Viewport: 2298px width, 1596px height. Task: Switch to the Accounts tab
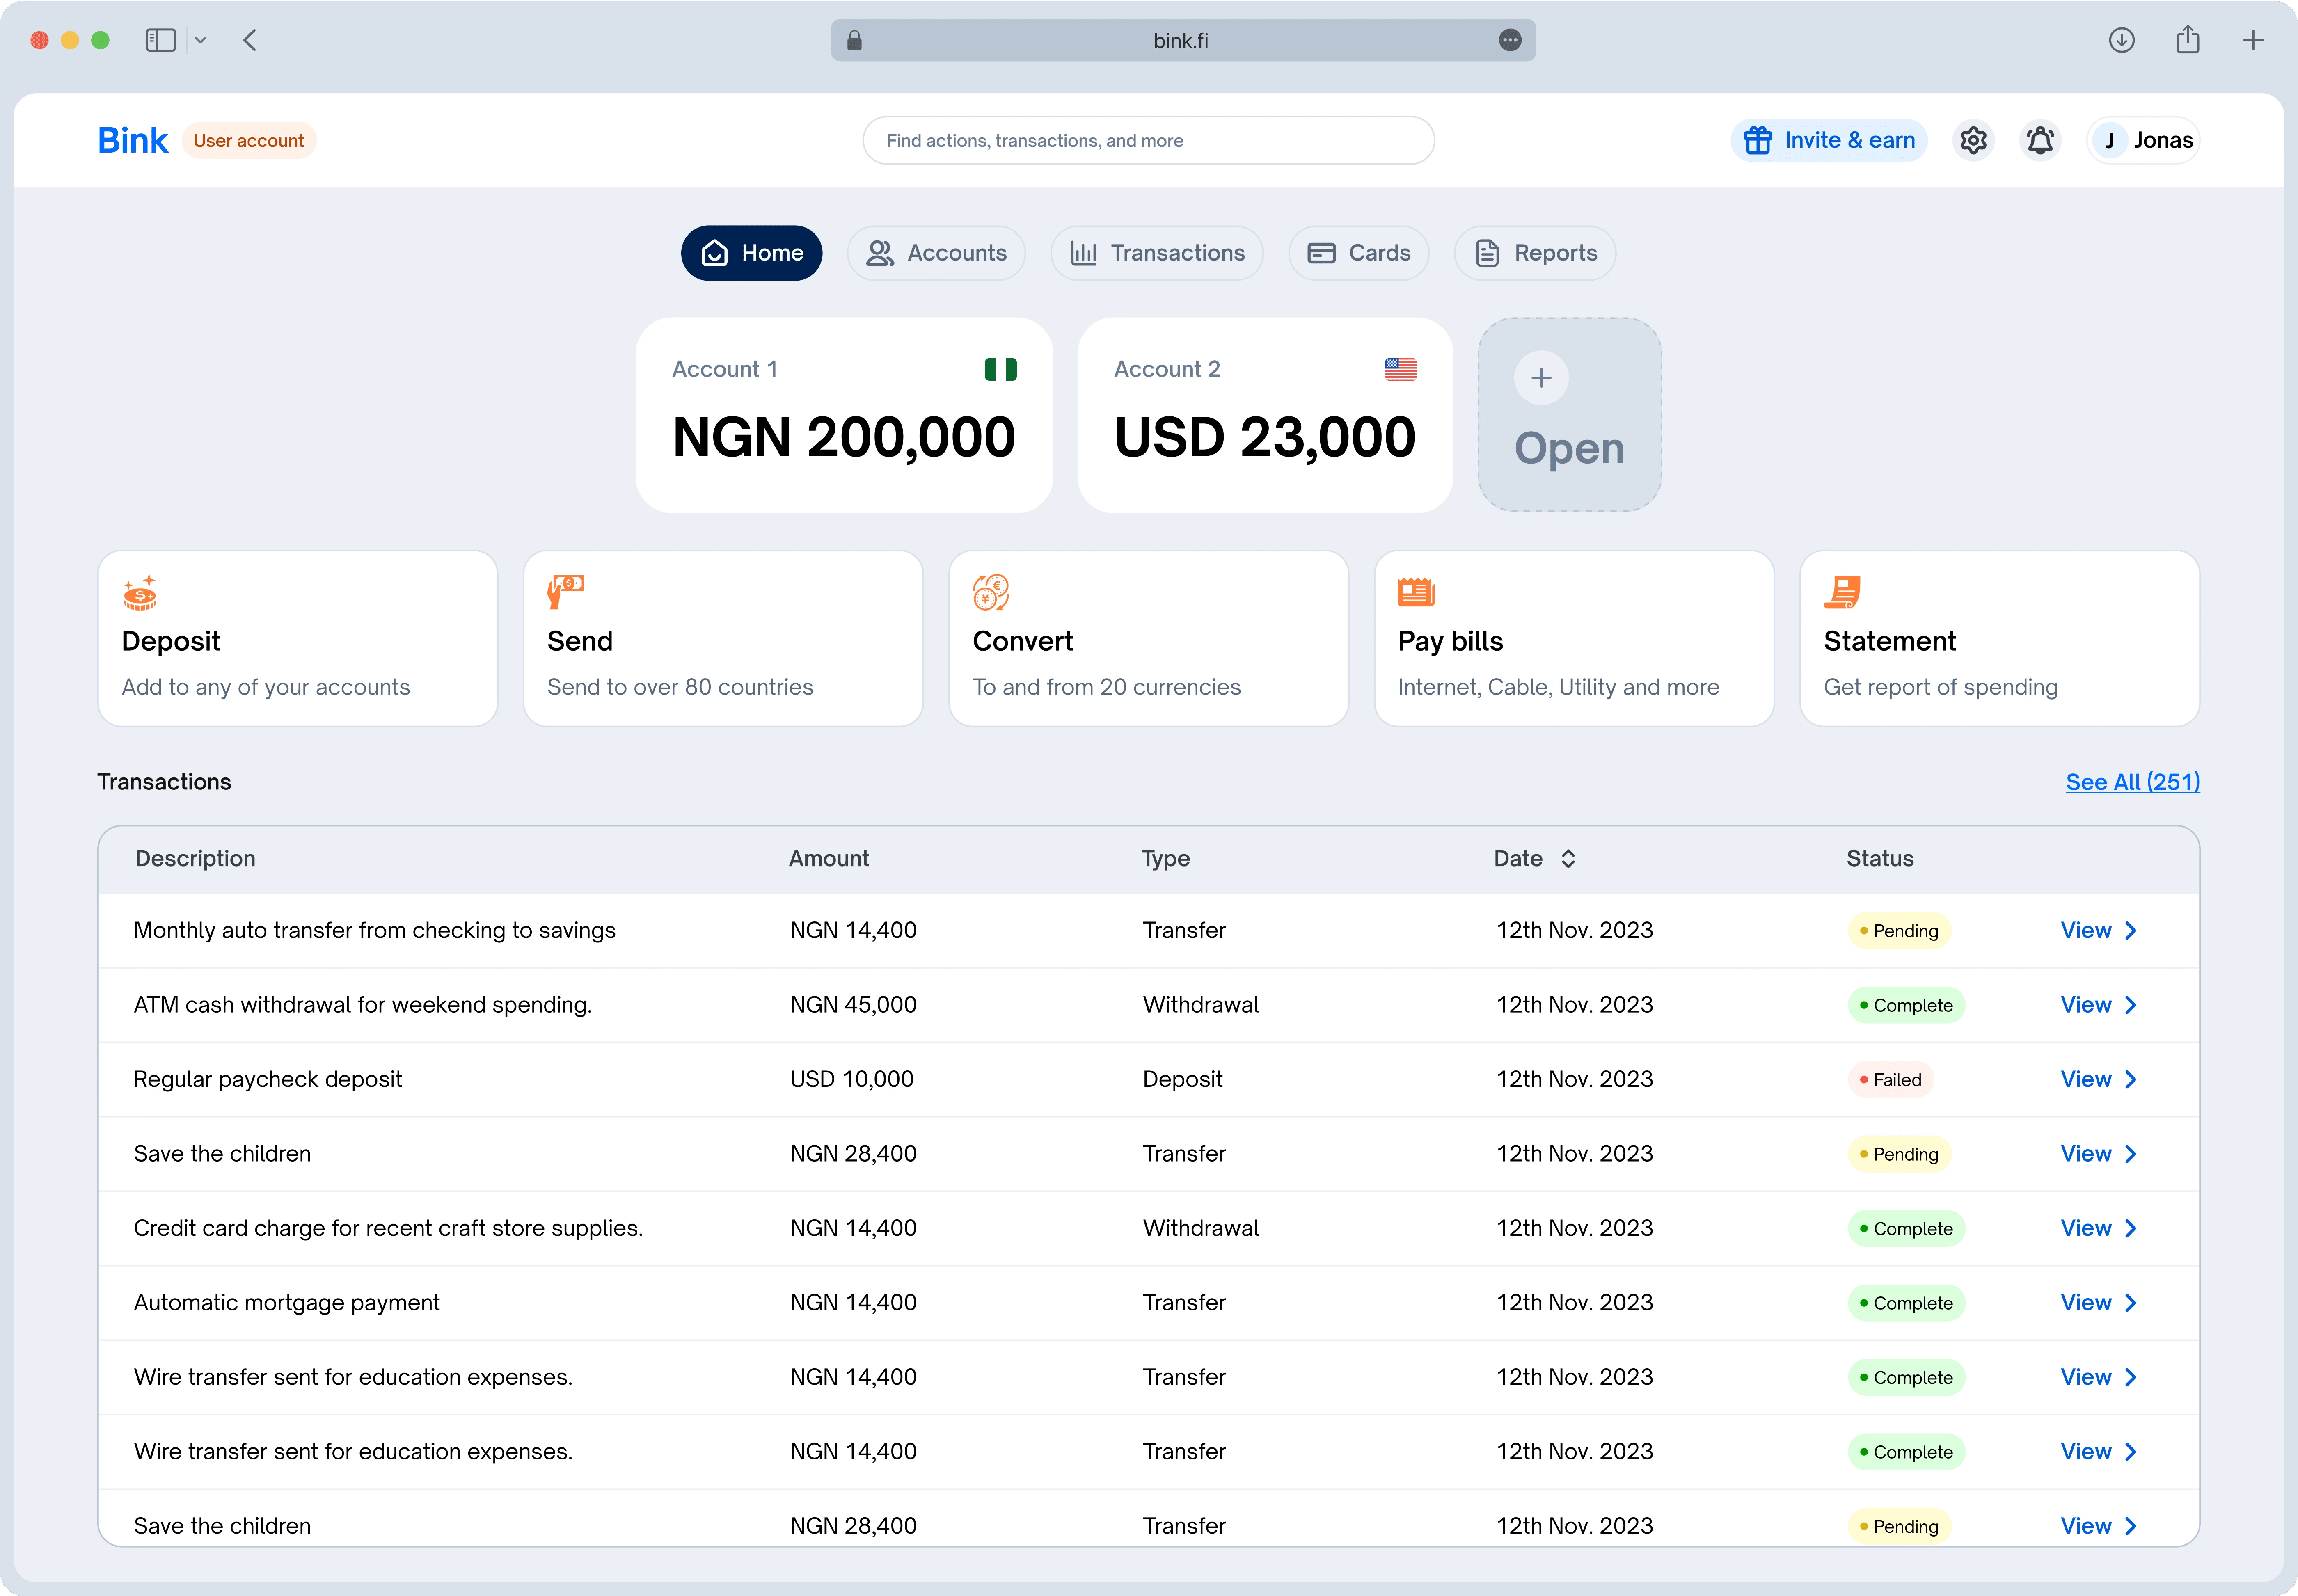[x=936, y=253]
